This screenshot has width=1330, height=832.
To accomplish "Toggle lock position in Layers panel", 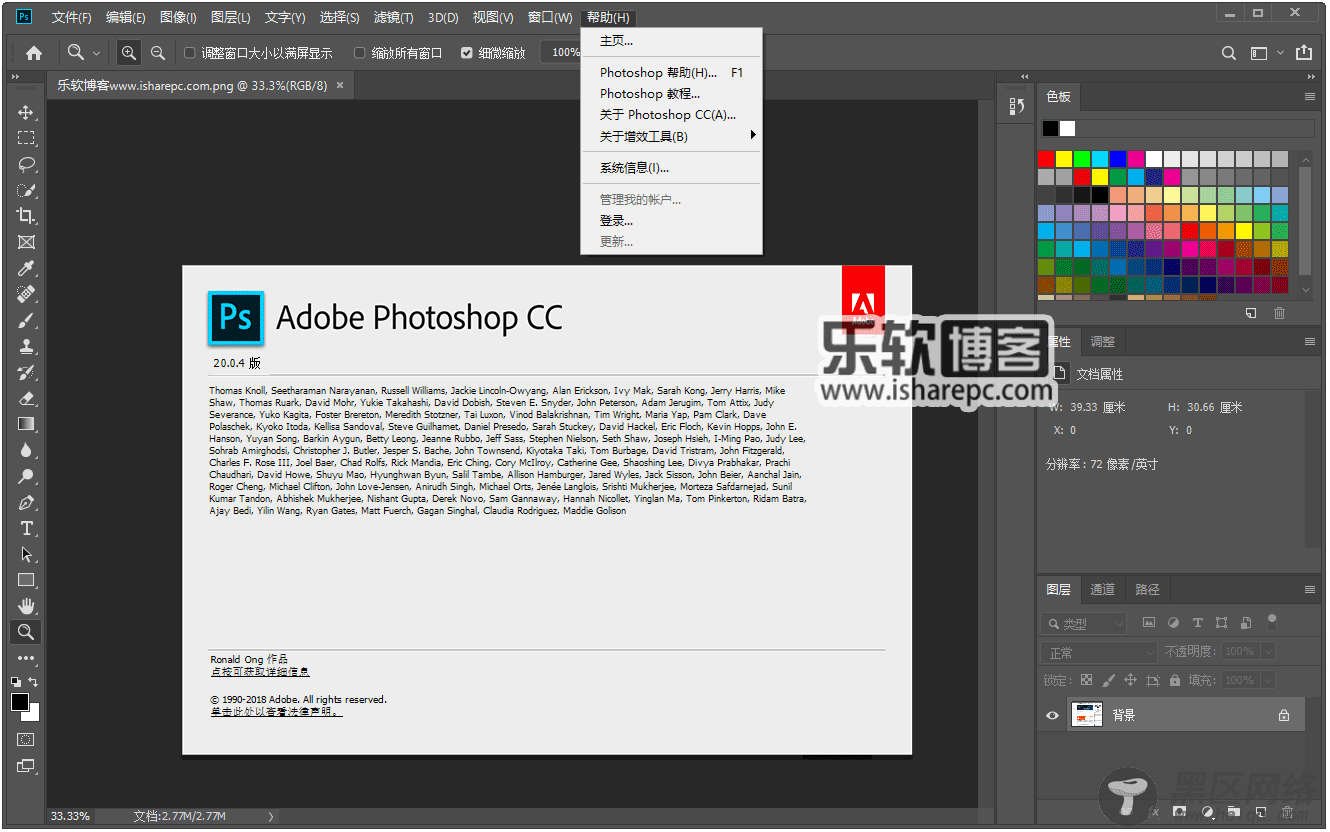I will point(1130,680).
